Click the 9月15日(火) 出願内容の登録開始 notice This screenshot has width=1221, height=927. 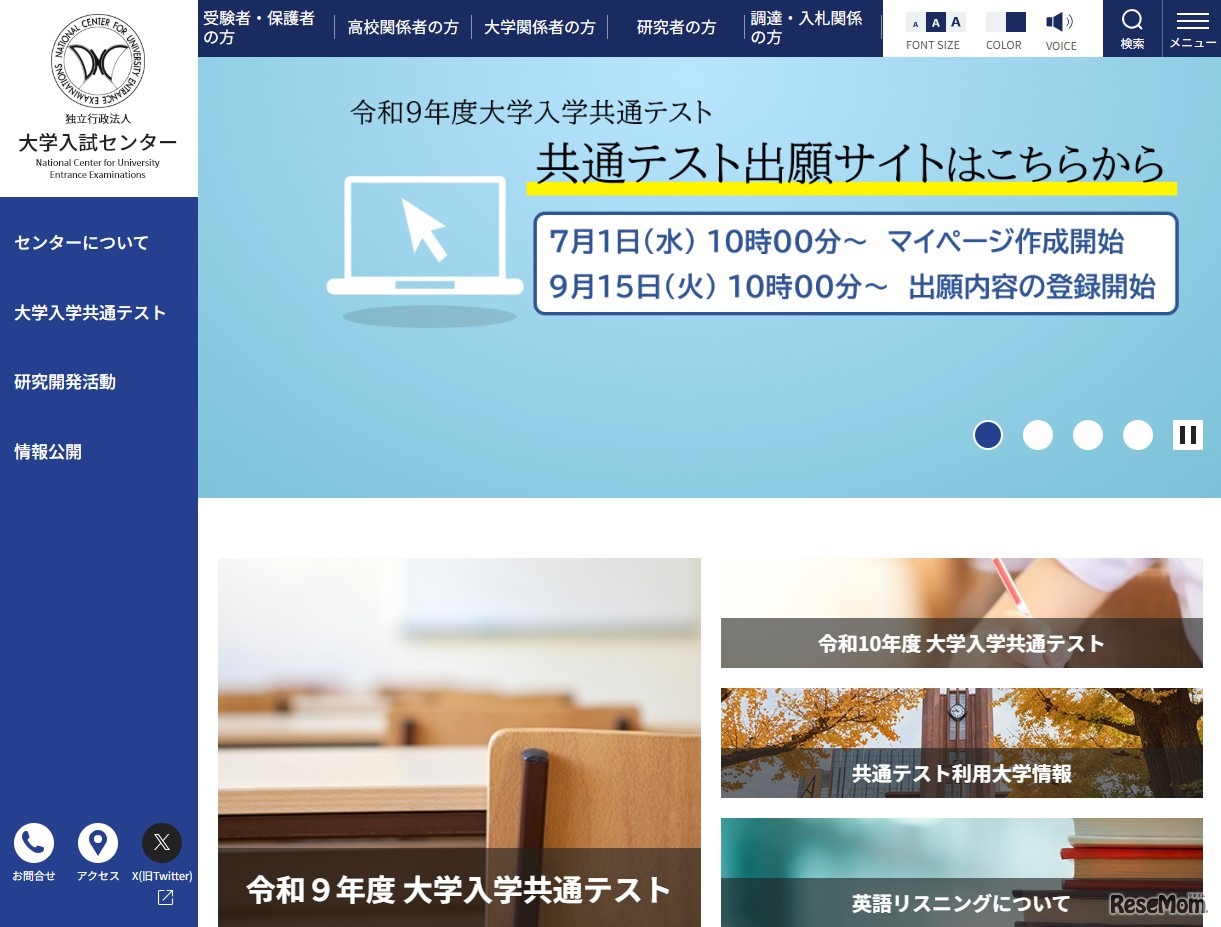tap(852, 287)
